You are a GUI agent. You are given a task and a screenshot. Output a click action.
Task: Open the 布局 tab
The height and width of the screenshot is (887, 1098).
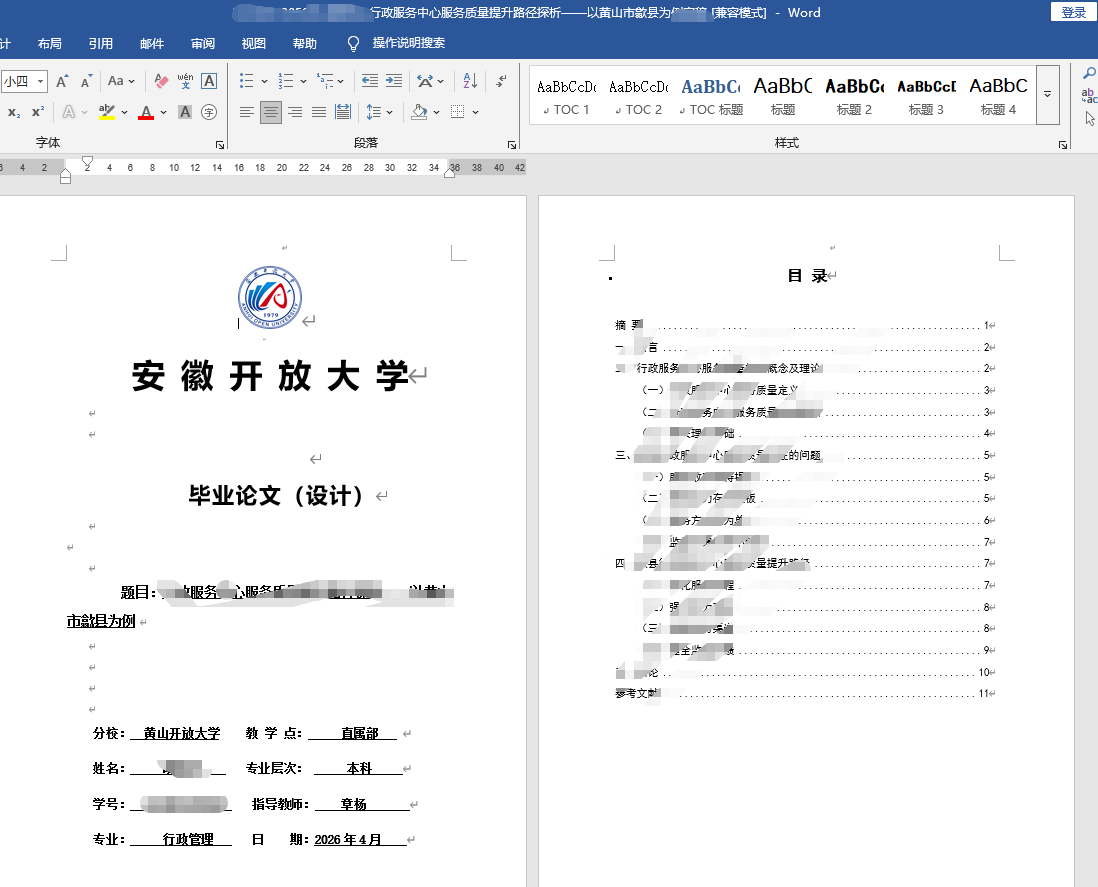pyautogui.click(x=50, y=43)
